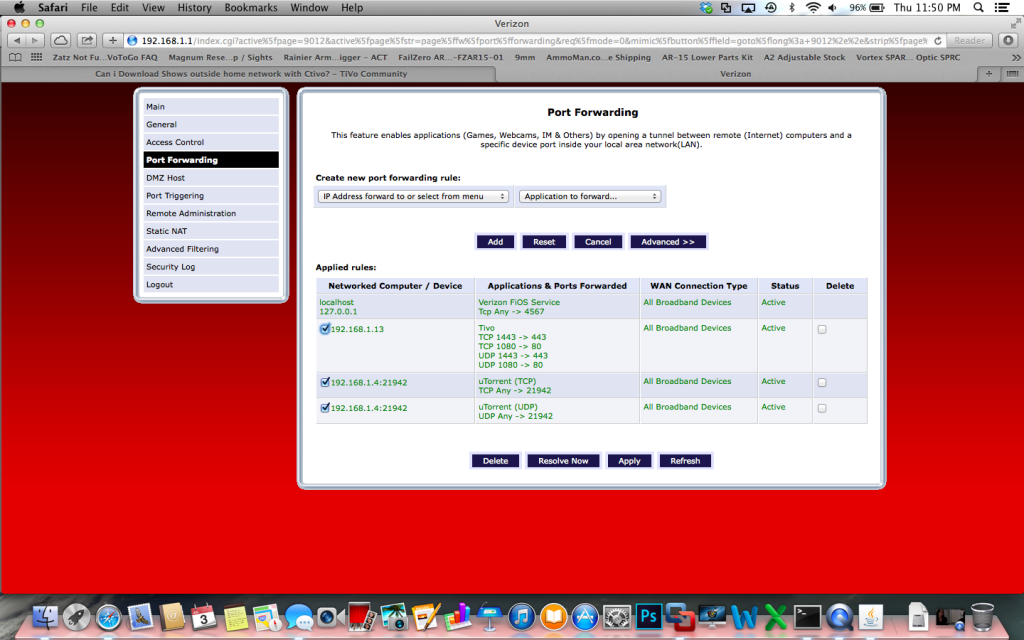Image resolution: width=1024 pixels, height=640 pixels.
Task: Open the Calendar app in the Dock
Action: (x=203, y=616)
